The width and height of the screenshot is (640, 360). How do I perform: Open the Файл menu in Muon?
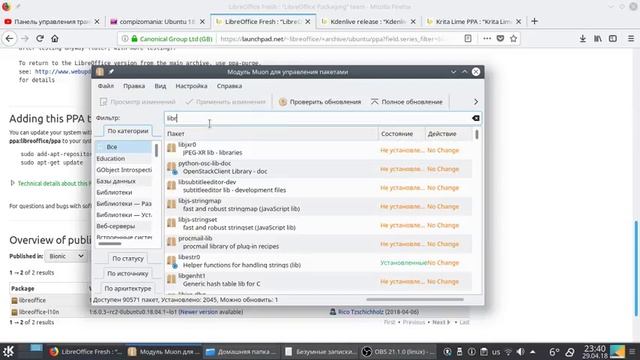click(106, 86)
